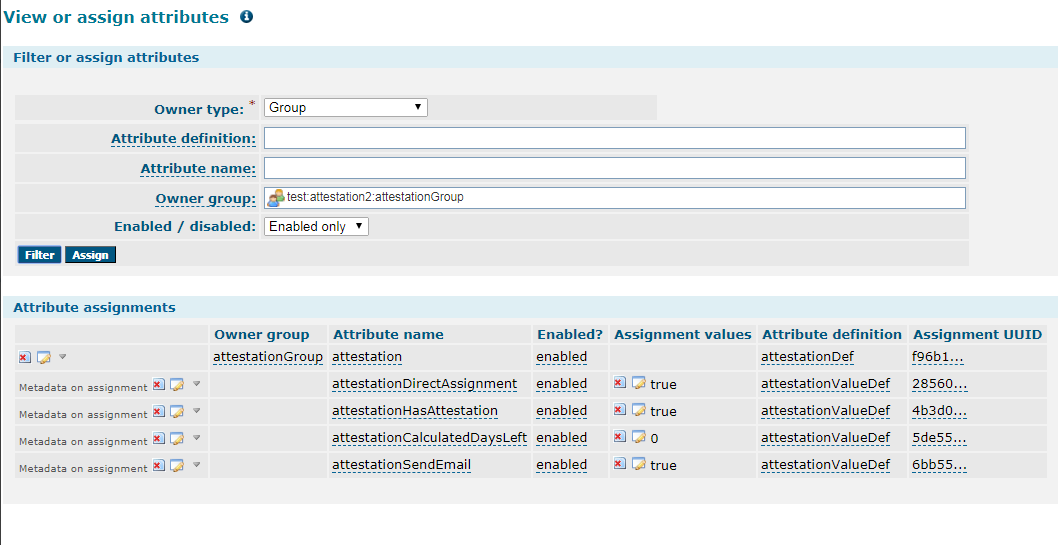Screen dimensions: 1058x545
Task: Delete the true value of attestationDirectAssignment
Action: pos(619,383)
